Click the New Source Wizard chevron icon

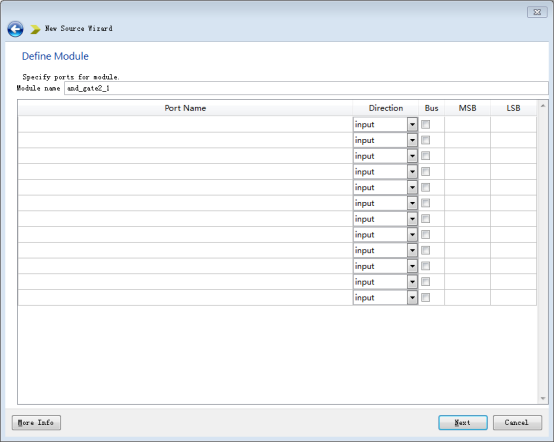(x=35, y=29)
